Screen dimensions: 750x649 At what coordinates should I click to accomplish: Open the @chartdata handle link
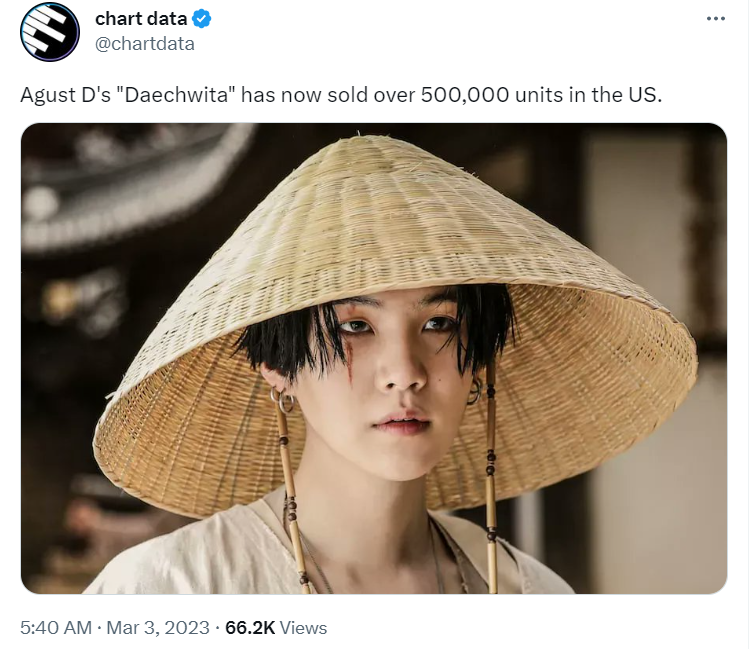click(x=144, y=44)
